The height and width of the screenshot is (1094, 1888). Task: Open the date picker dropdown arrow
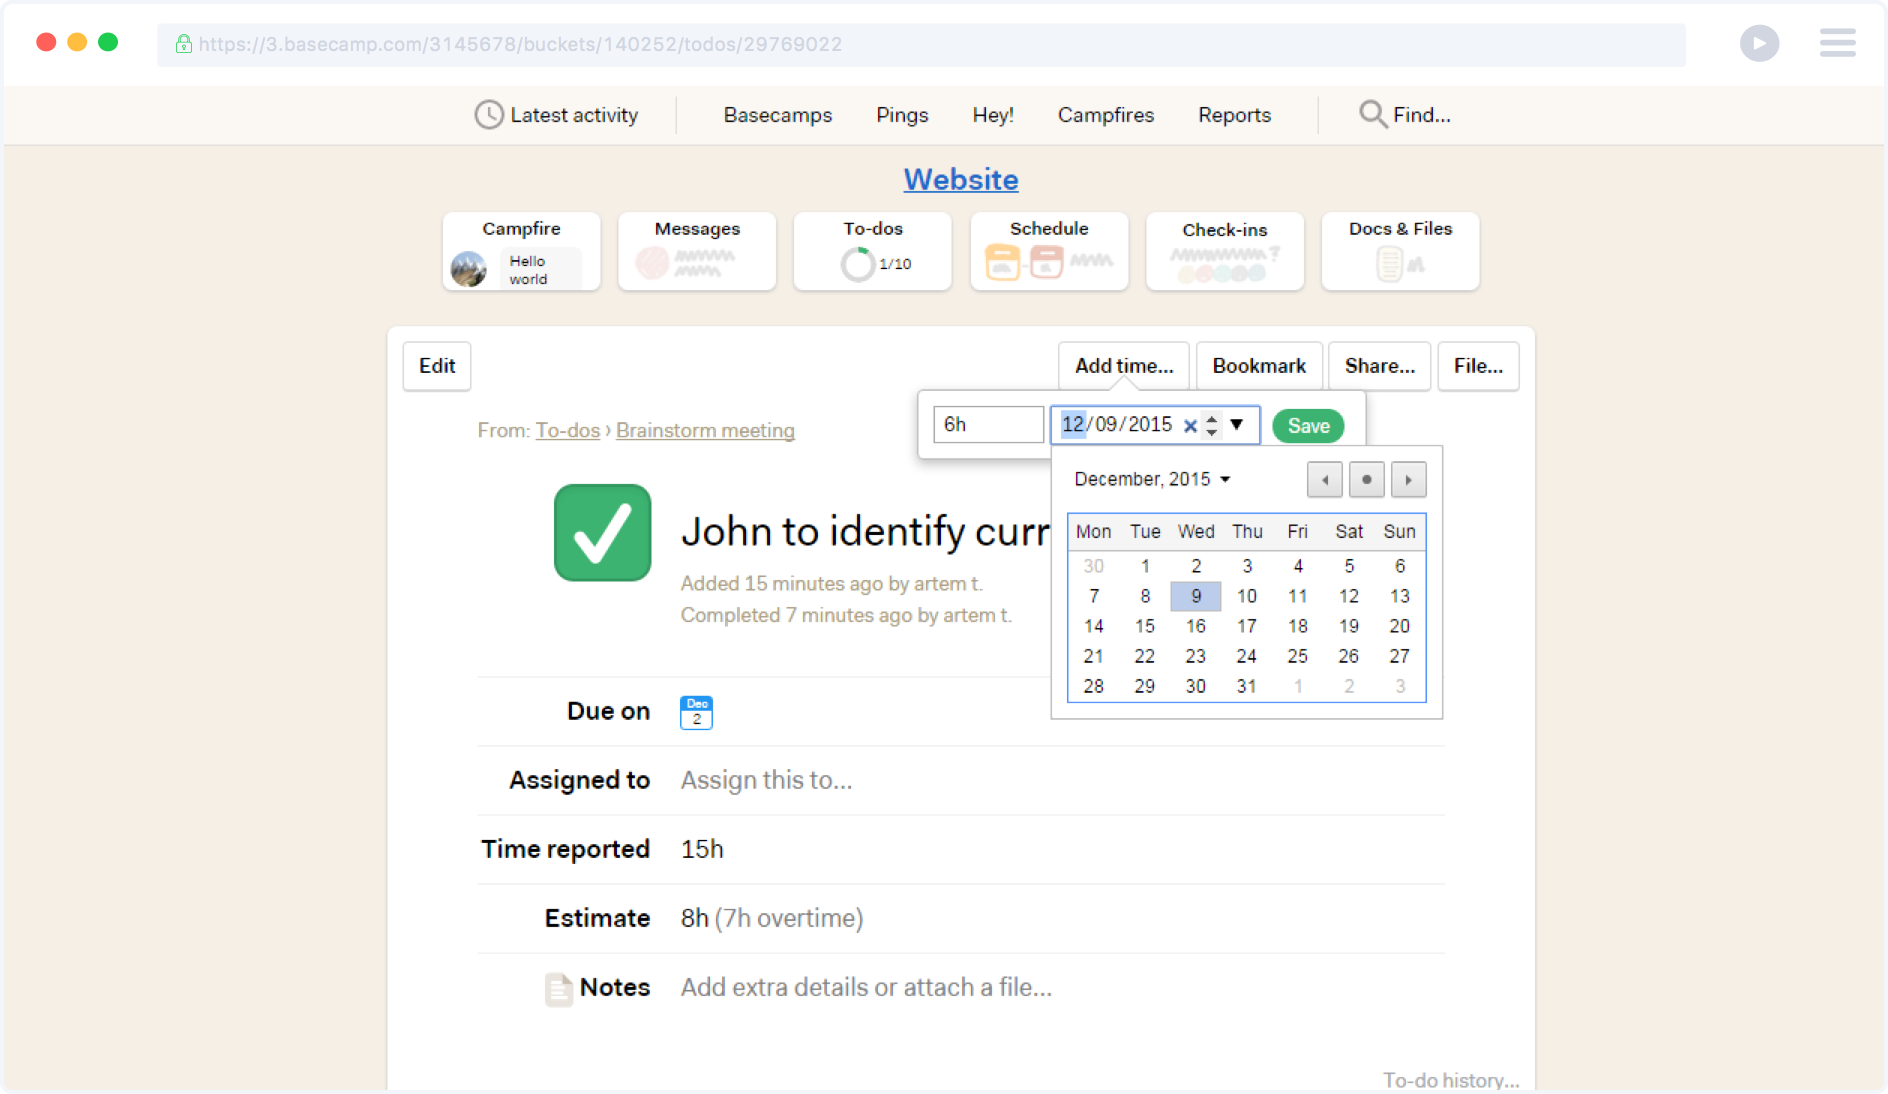pos(1237,424)
